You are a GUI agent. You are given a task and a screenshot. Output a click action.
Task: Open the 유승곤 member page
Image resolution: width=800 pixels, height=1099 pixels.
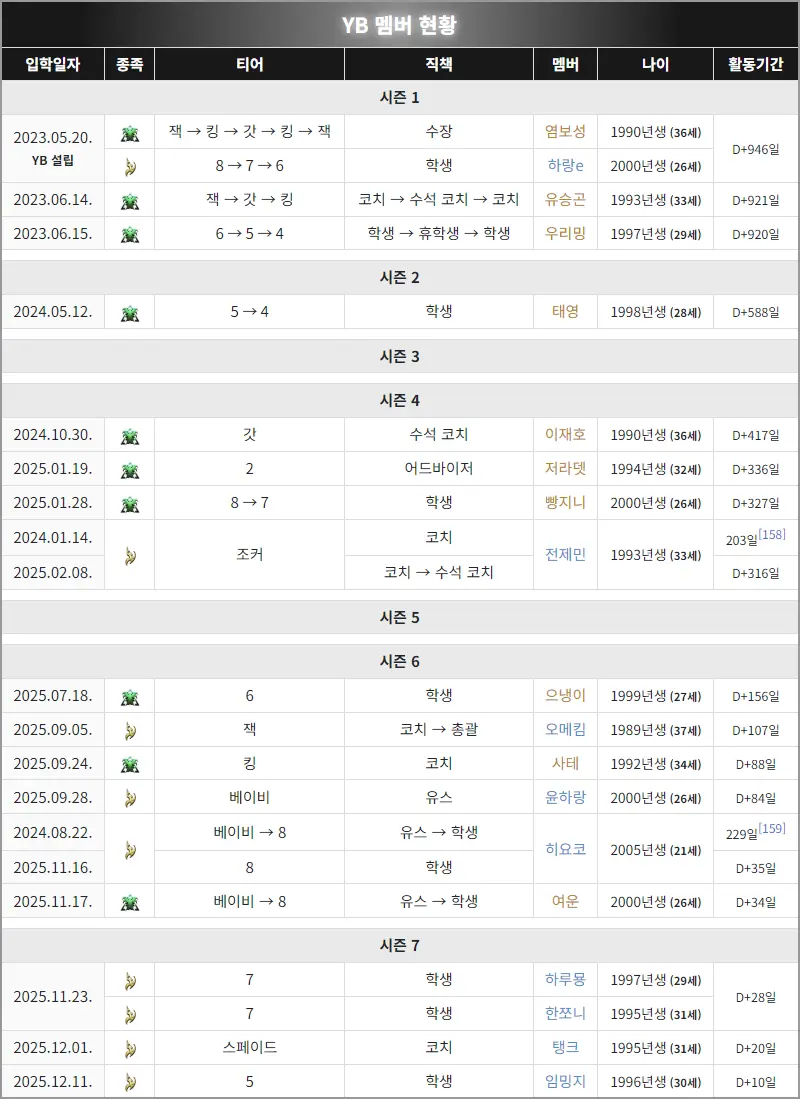coord(565,199)
